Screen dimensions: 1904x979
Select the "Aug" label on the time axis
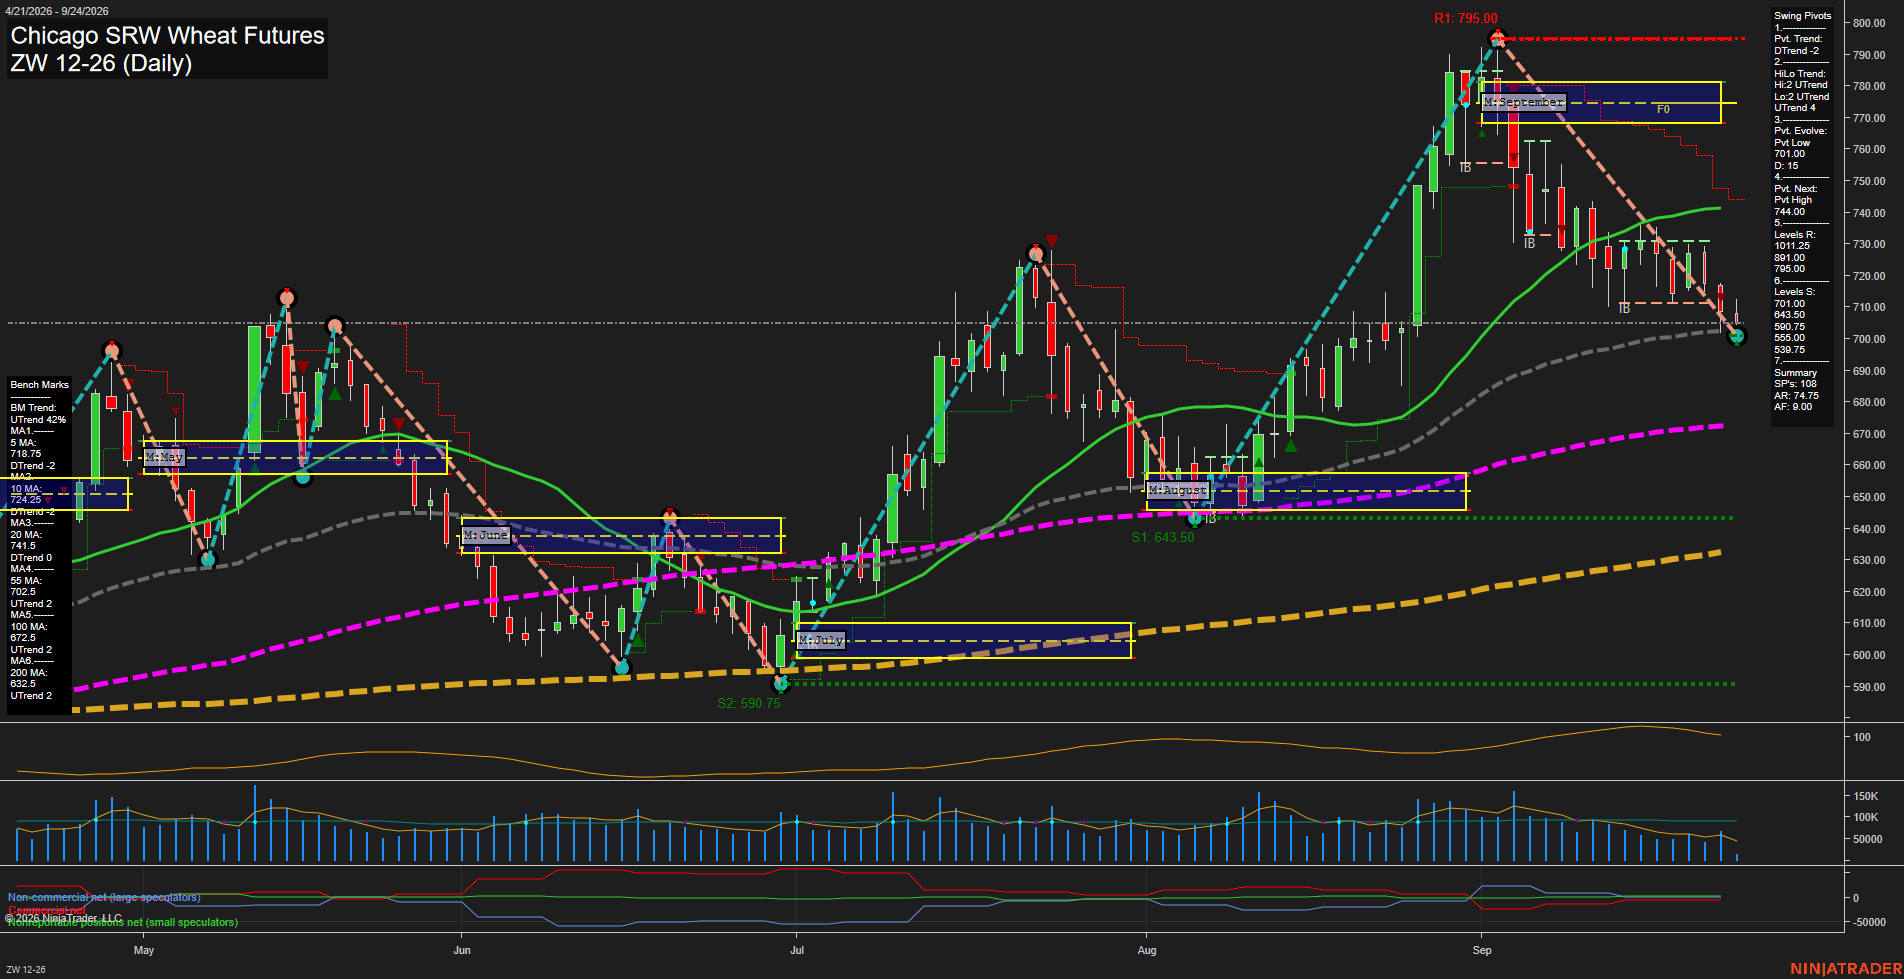pos(1147,950)
